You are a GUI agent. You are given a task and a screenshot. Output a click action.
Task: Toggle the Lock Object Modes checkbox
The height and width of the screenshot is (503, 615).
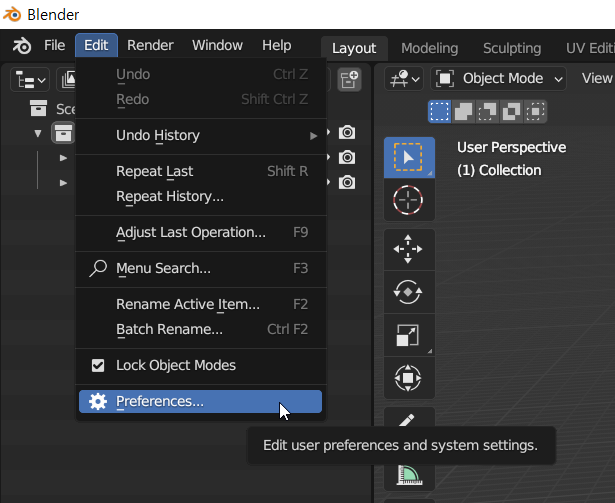coord(98,365)
